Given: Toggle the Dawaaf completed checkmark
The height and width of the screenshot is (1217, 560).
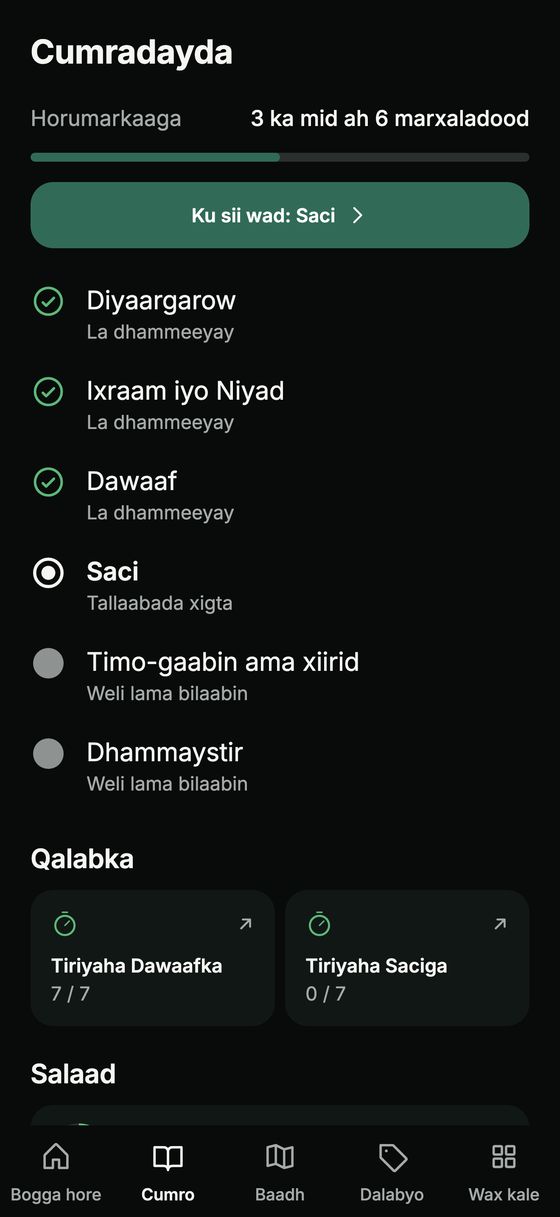Looking at the screenshot, I should coord(48,482).
